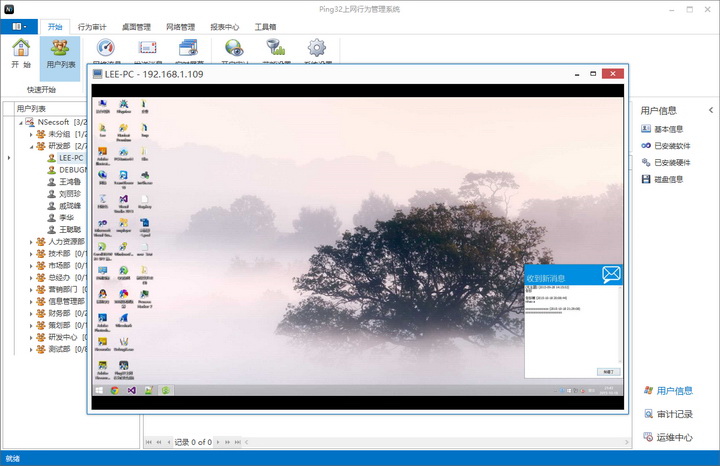Go to the next record in the pager
720x466 pixels.
[x=218, y=442]
